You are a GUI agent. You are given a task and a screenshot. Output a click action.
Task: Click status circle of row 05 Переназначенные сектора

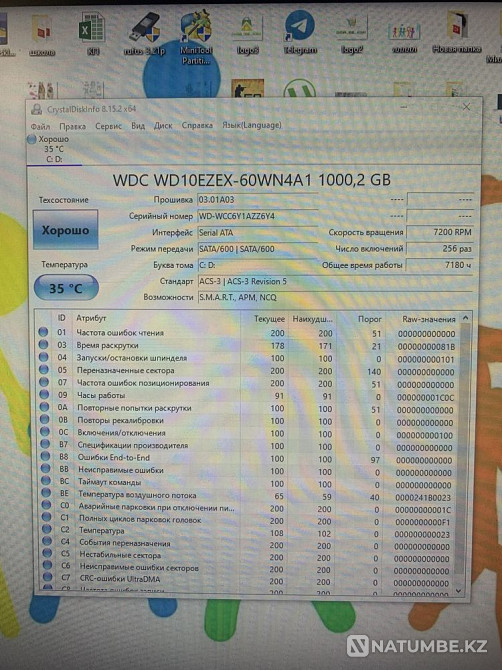(44, 369)
